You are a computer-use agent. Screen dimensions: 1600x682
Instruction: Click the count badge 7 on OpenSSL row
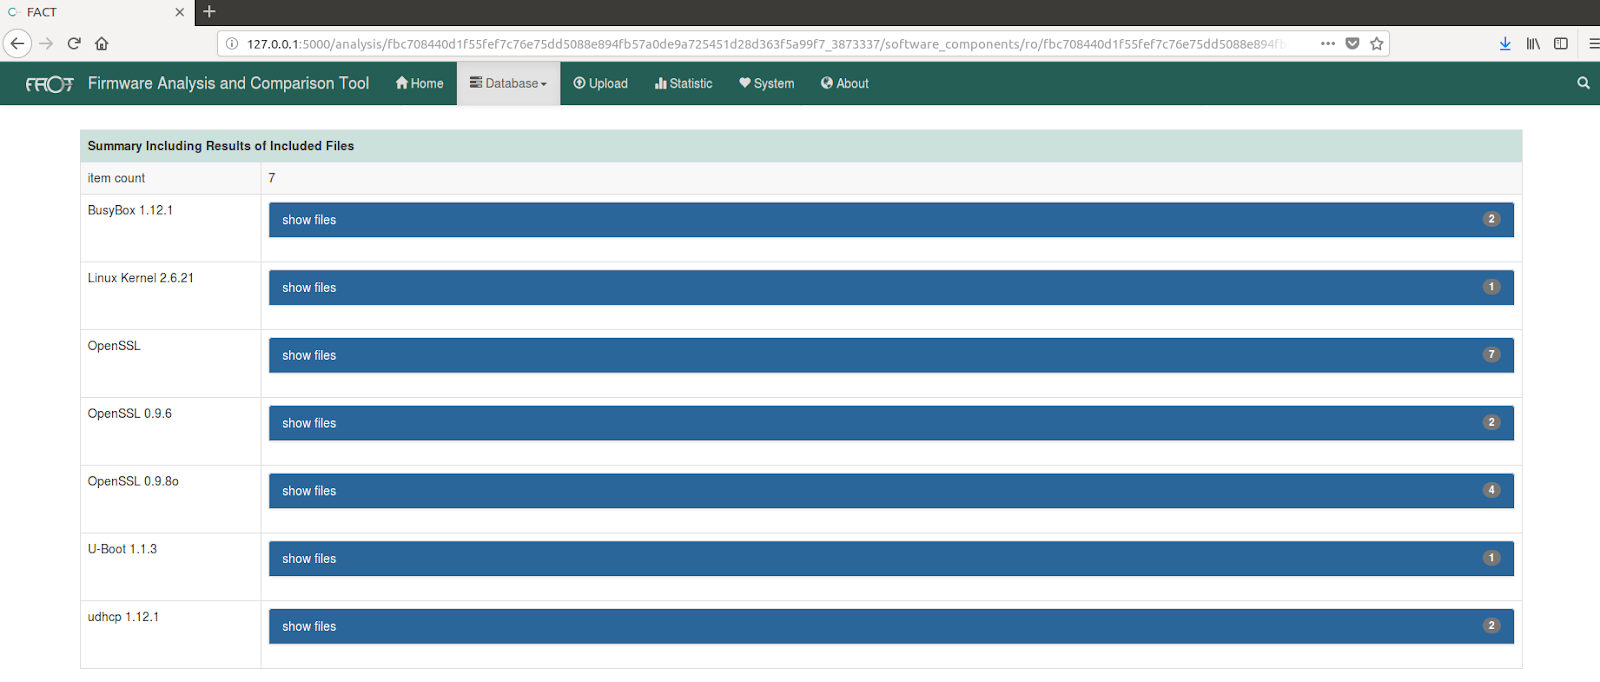coord(1491,354)
